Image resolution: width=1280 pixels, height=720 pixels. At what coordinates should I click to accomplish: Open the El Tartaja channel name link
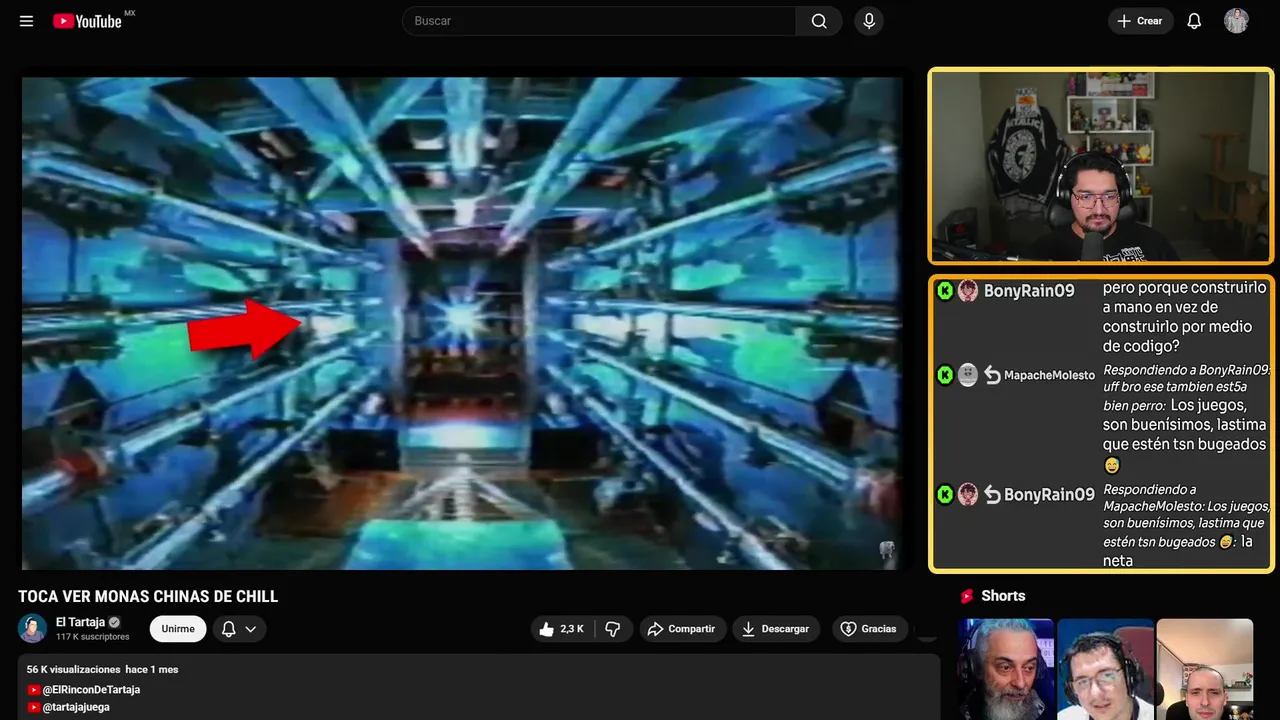point(80,622)
